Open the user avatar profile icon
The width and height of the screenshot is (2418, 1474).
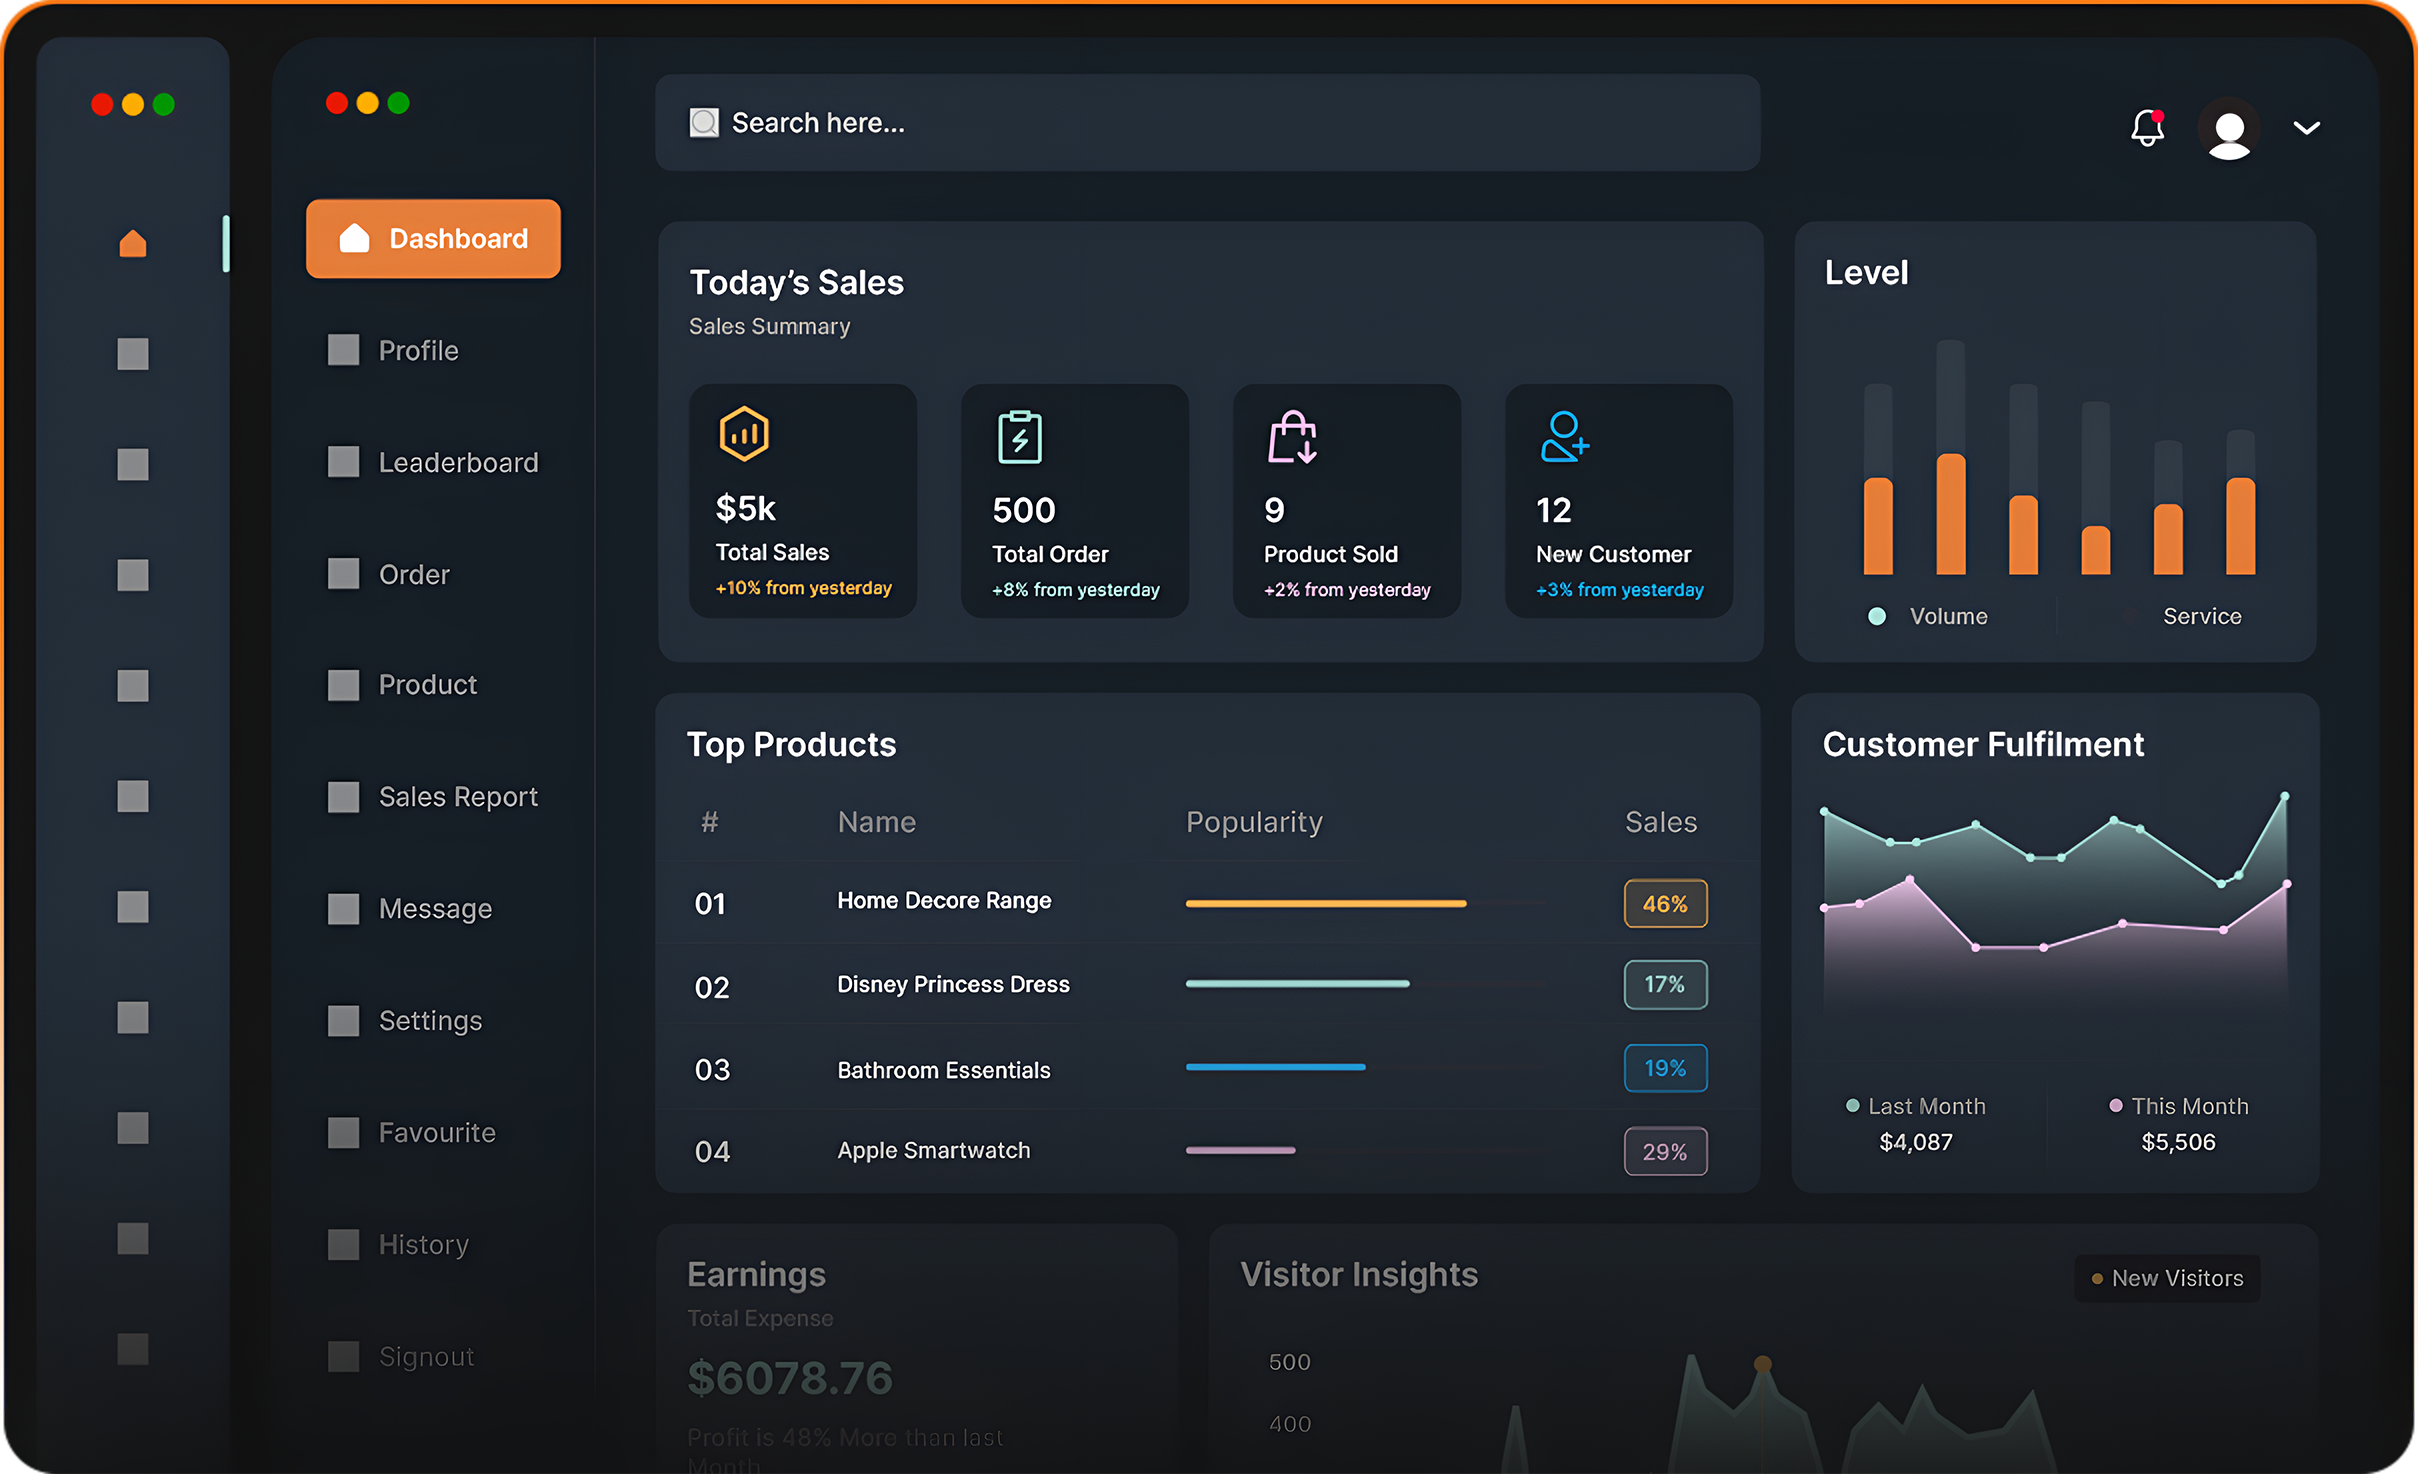point(2228,129)
